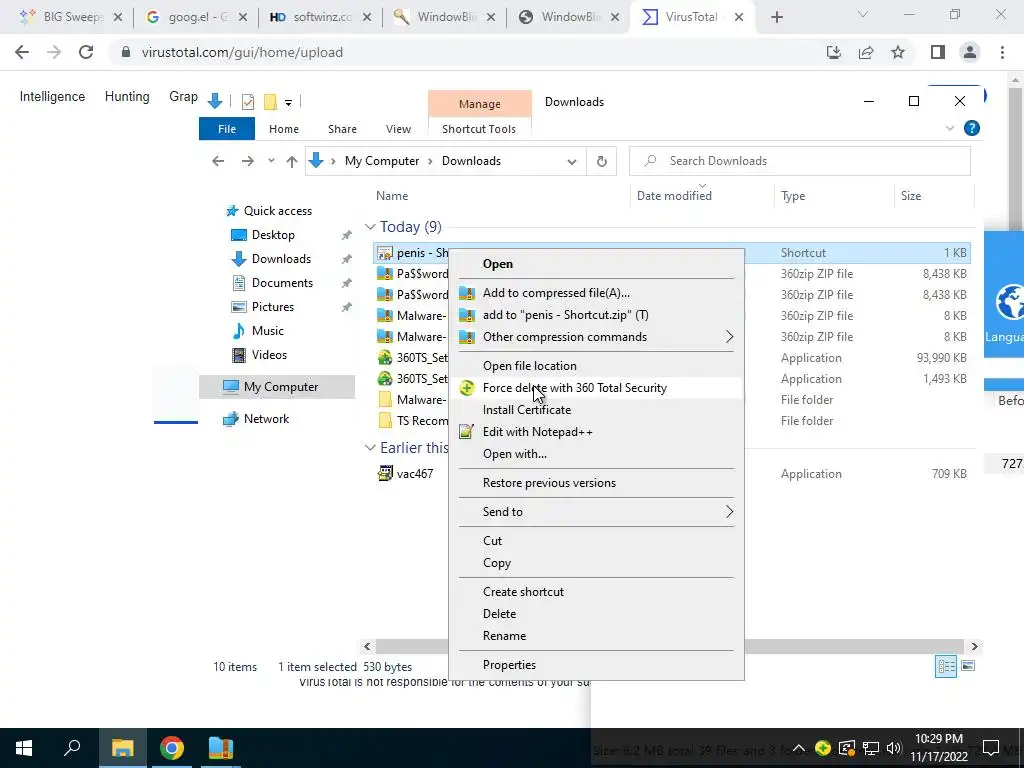Expand the address bar history dropdown
Image resolution: width=1024 pixels, height=768 pixels.
point(572,161)
